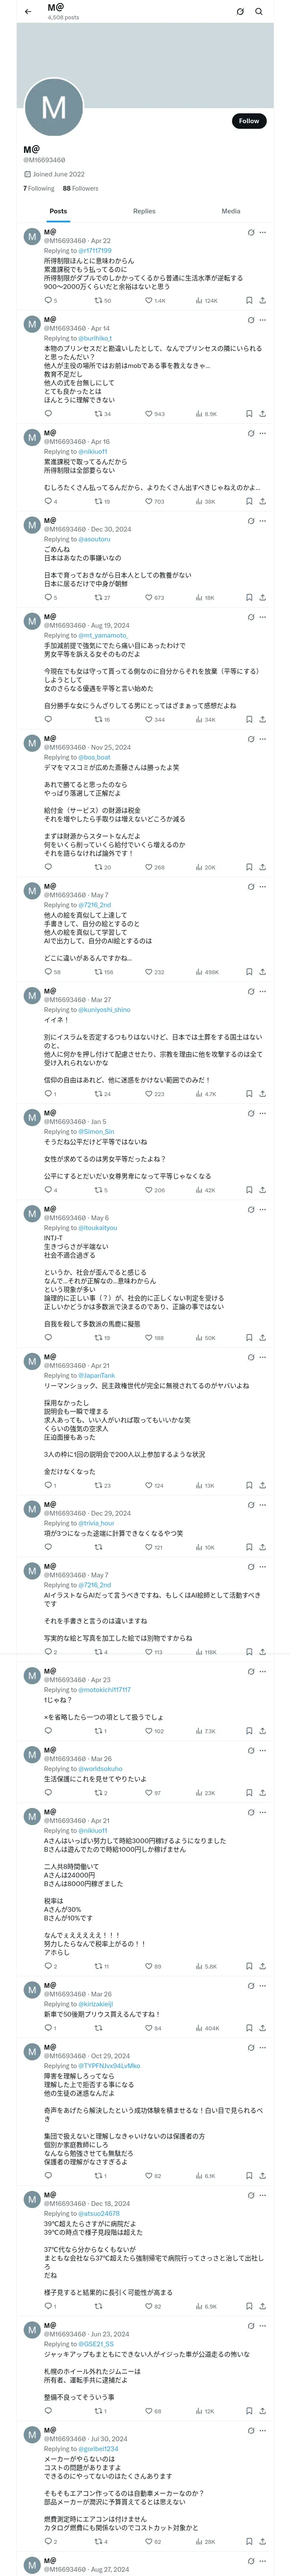Open the 88 Followers list

[x=80, y=188]
